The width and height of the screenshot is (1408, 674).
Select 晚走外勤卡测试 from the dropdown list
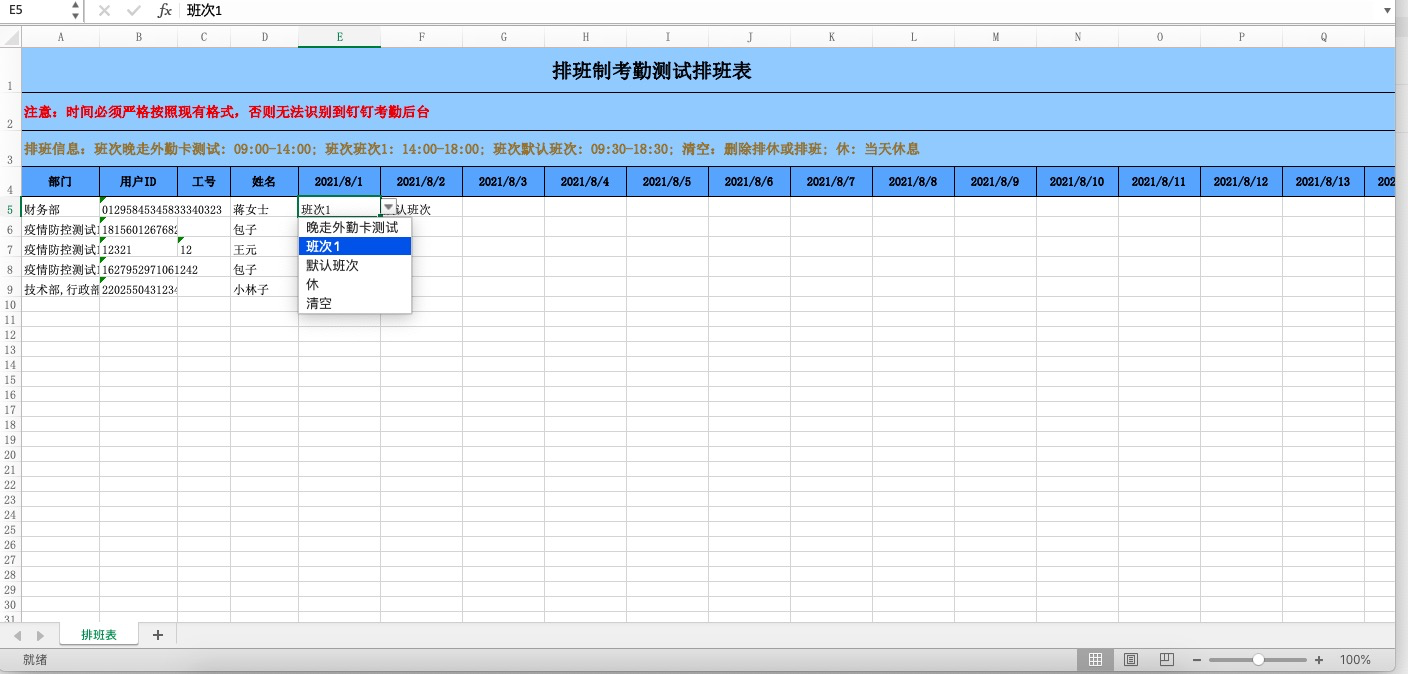click(351, 227)
